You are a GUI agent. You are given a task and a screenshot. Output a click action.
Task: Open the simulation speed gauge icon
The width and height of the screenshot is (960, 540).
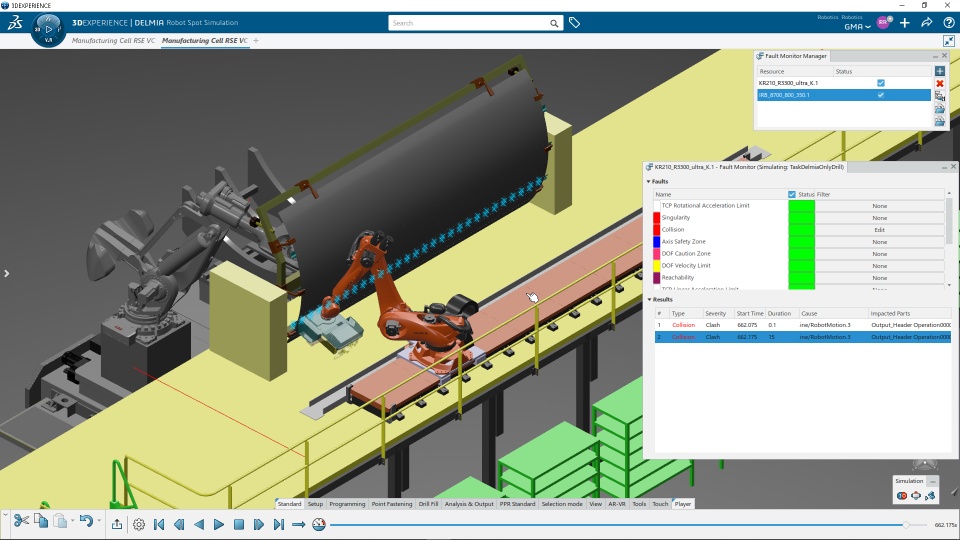point(319,524)
